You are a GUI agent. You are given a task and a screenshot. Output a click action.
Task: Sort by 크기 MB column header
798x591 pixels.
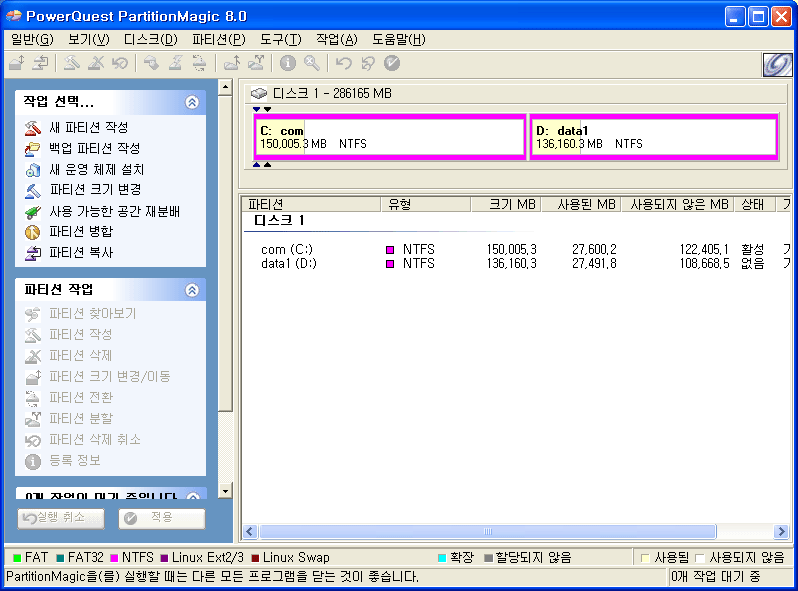pyautogui.click(x=506, y=205)
